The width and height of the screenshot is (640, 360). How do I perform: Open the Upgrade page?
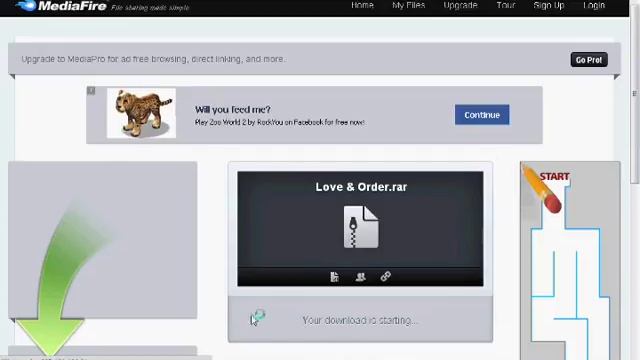(x=460, y=6)
